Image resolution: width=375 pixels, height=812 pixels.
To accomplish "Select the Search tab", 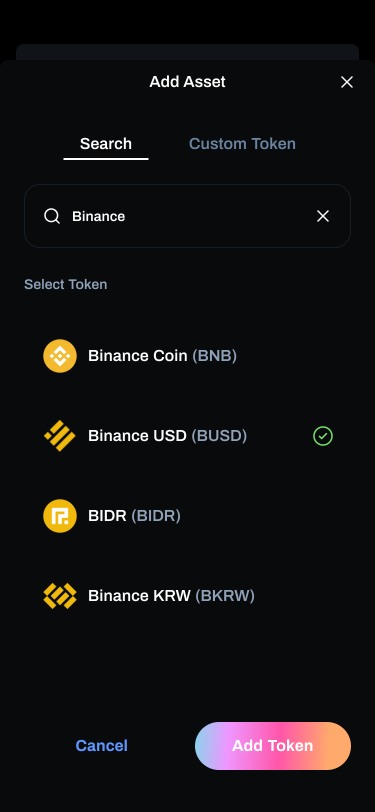I will [x=106, y=143].
